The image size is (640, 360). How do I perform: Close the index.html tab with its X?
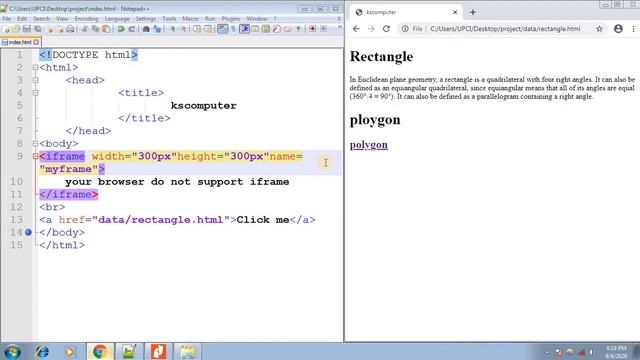tap(36, 42)
